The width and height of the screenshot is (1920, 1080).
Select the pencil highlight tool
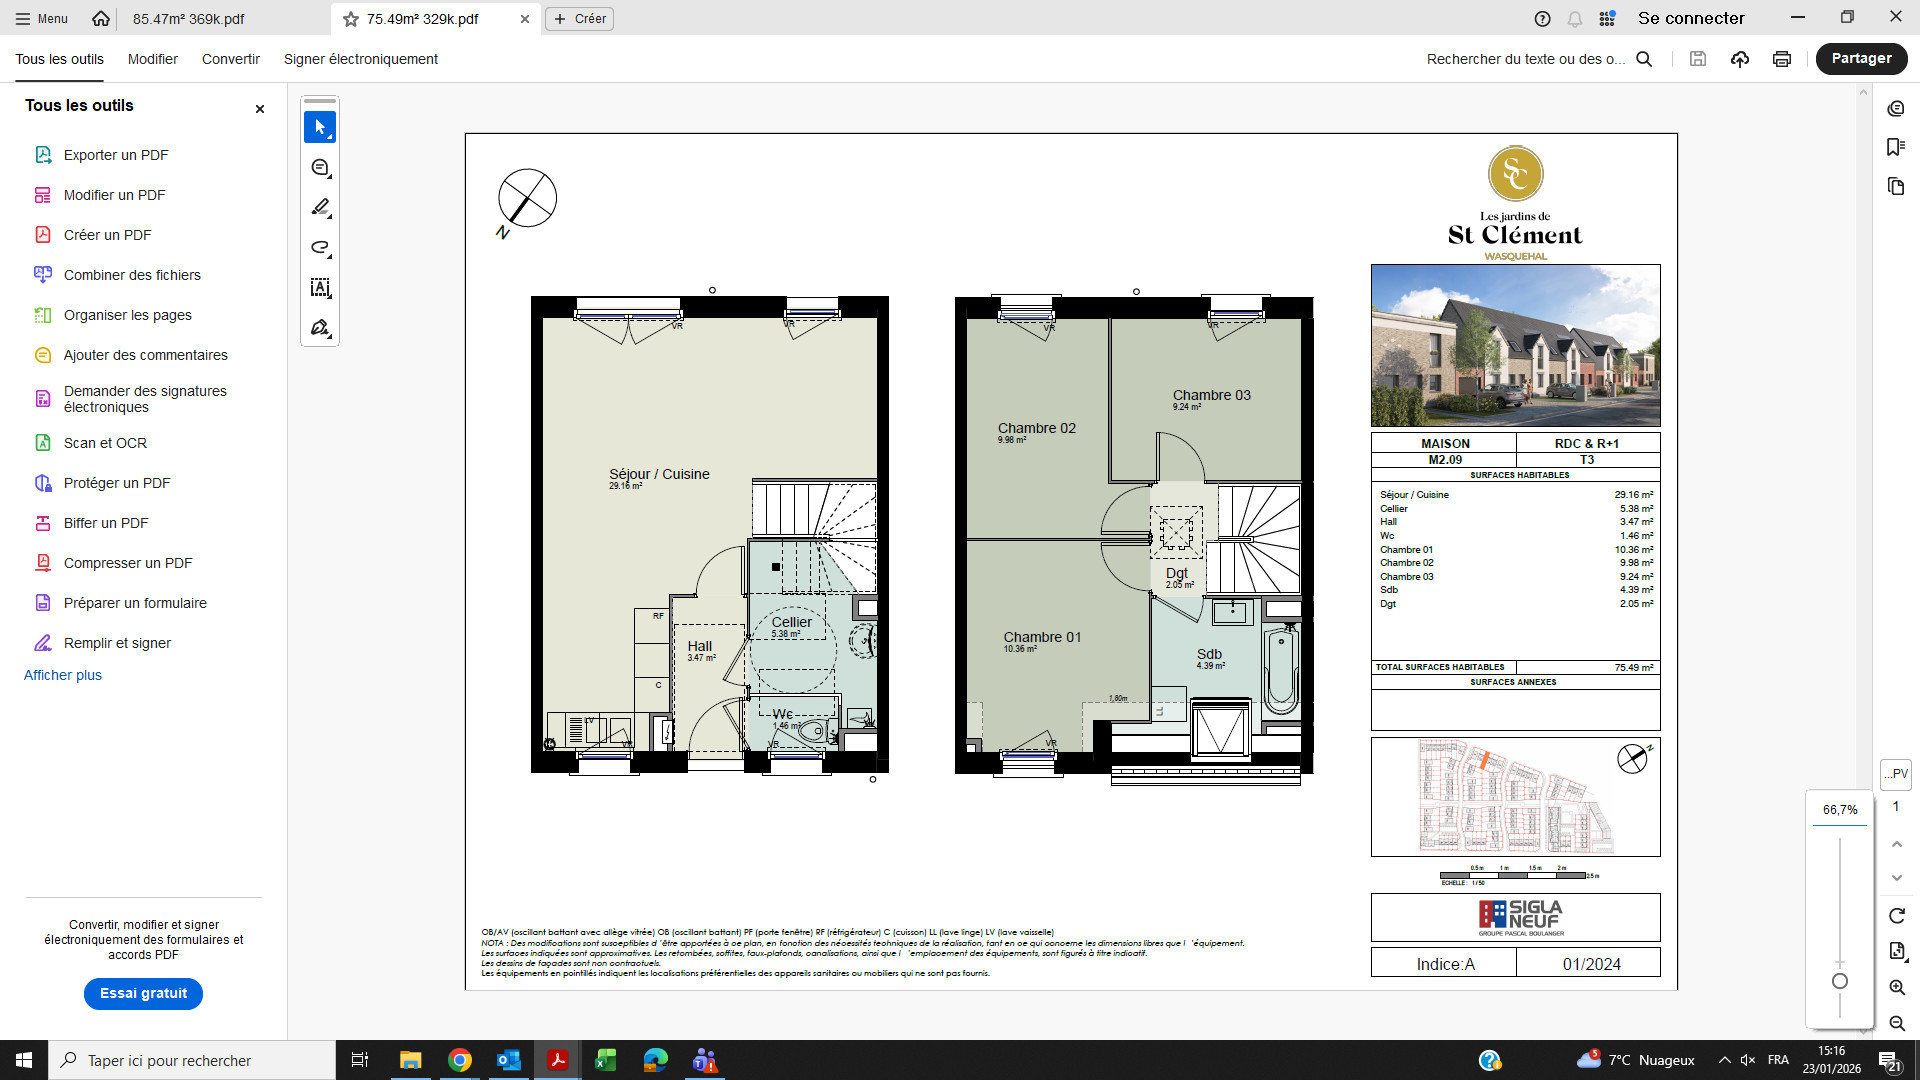[x=320, y=208]
